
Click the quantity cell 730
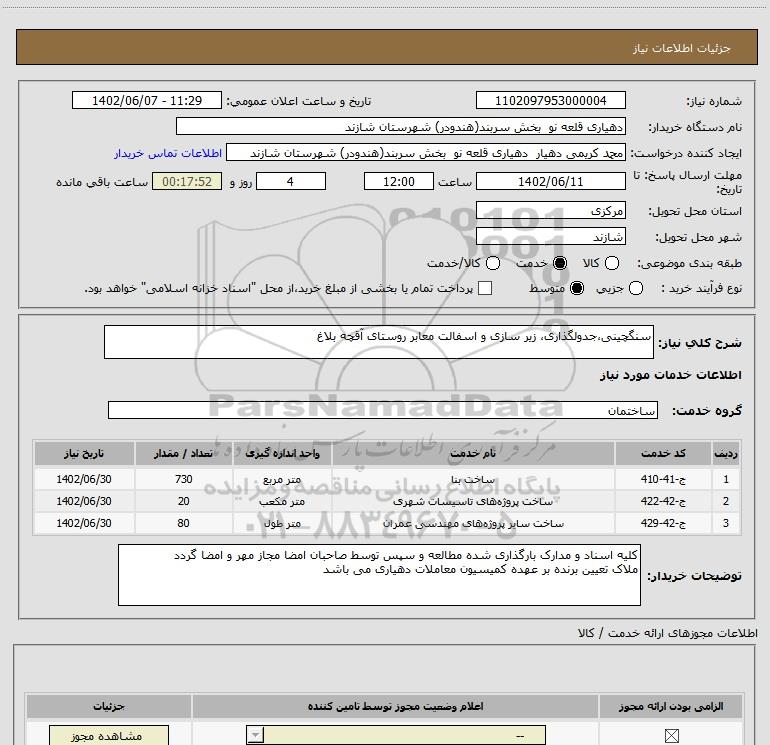tap(184, 479)
